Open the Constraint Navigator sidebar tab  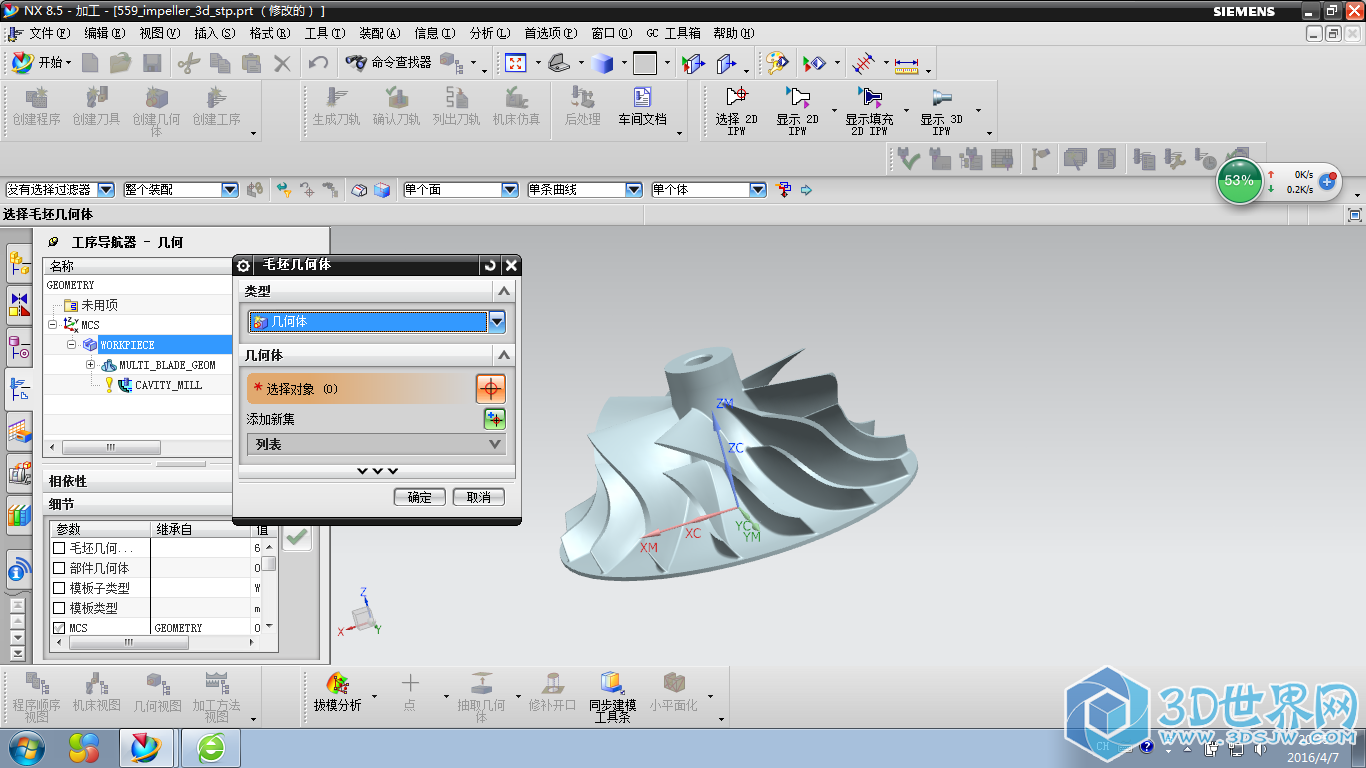coord(18,303)
